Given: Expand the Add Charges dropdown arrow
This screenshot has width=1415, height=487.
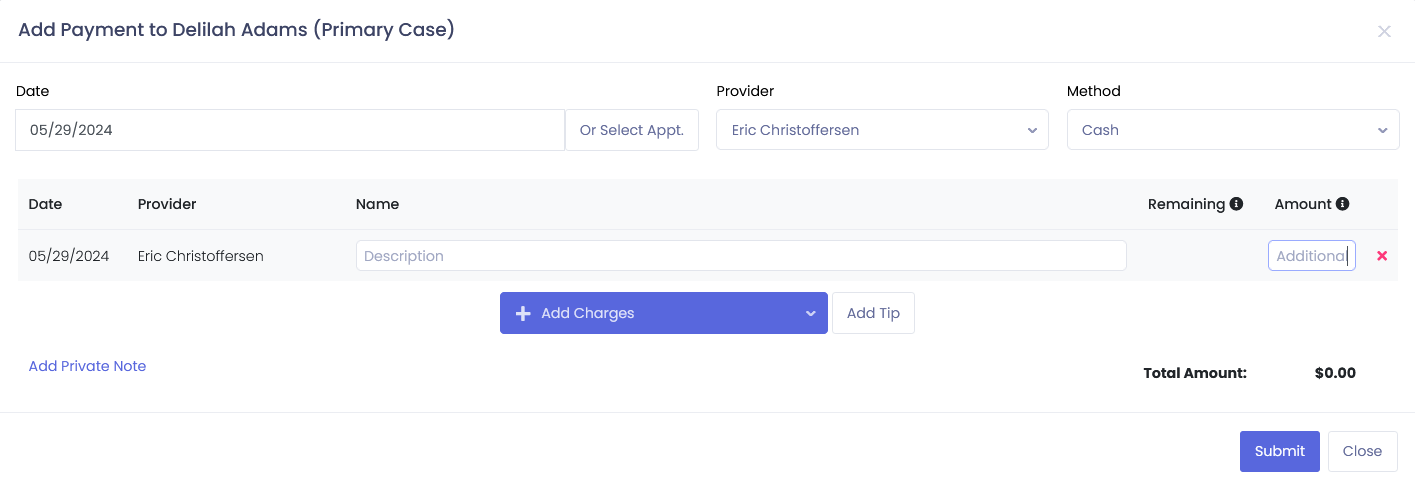Looking at the screenshot, I should click(x=811, y=313).
